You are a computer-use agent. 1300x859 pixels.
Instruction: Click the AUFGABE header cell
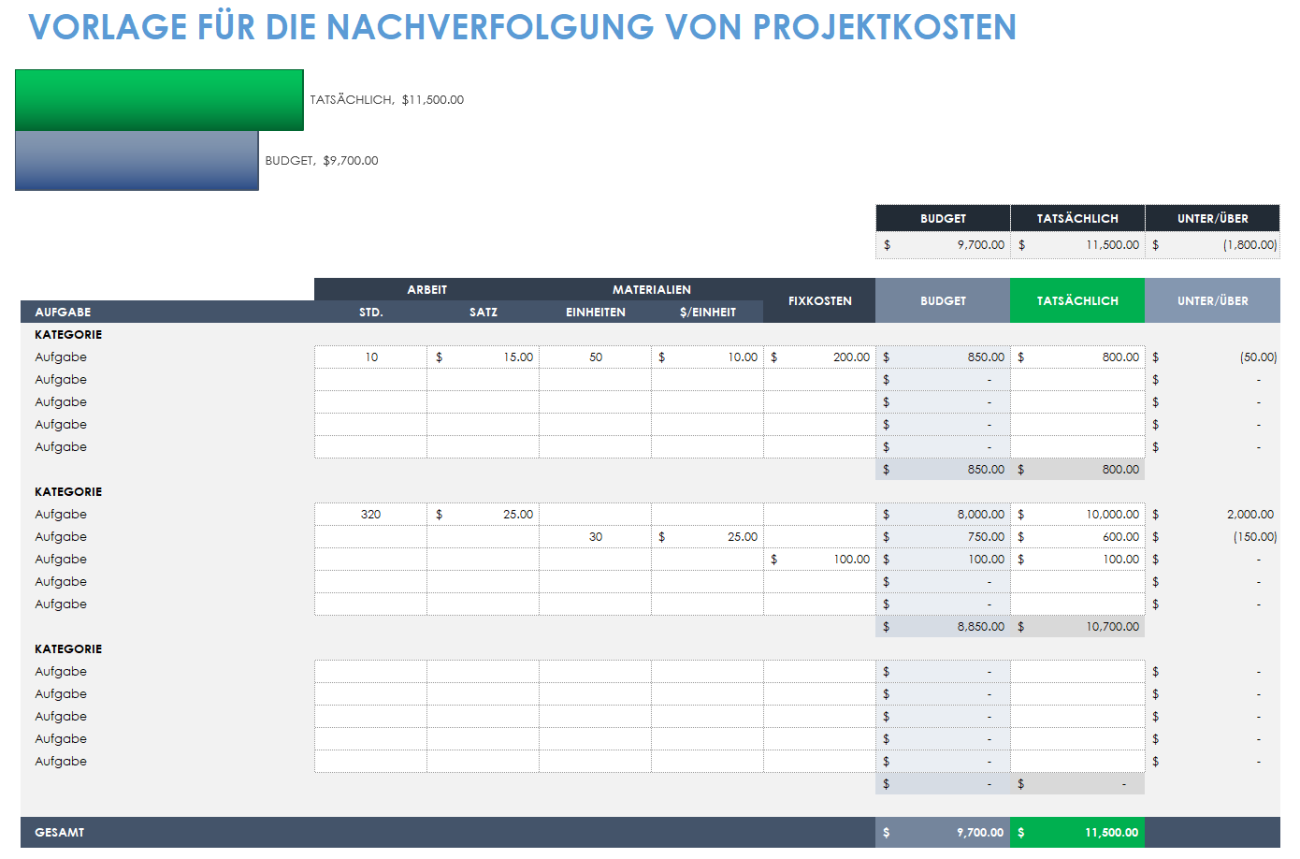pos(65,311)
